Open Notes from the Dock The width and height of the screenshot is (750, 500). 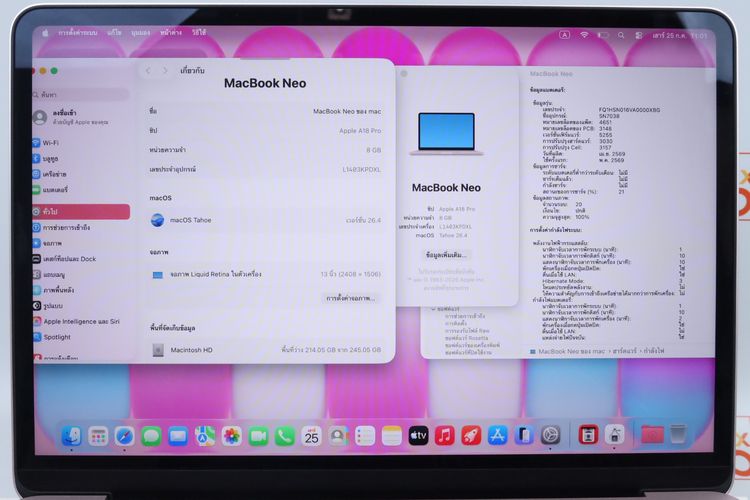pyautogui.click(x=392, y=436)
